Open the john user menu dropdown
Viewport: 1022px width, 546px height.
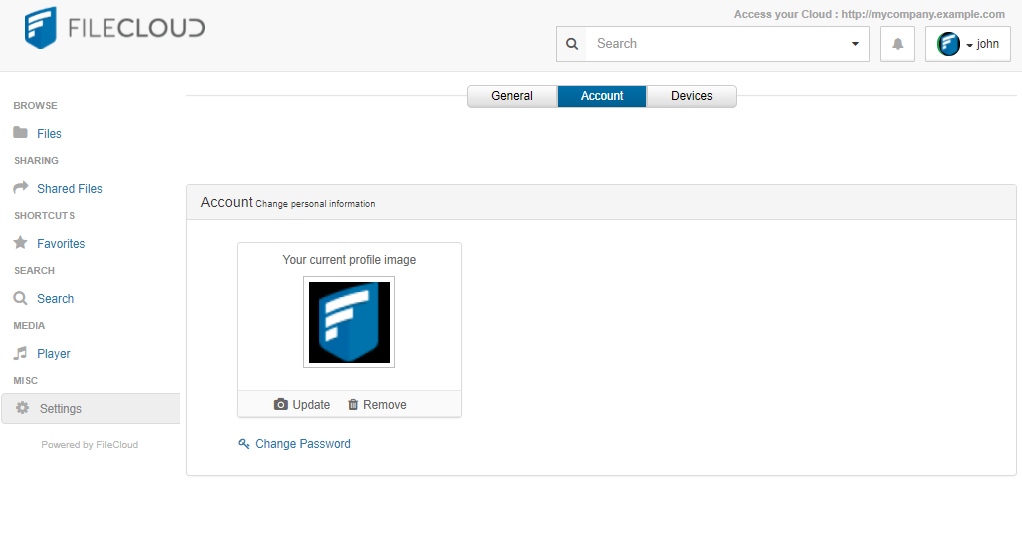(968, 44)
